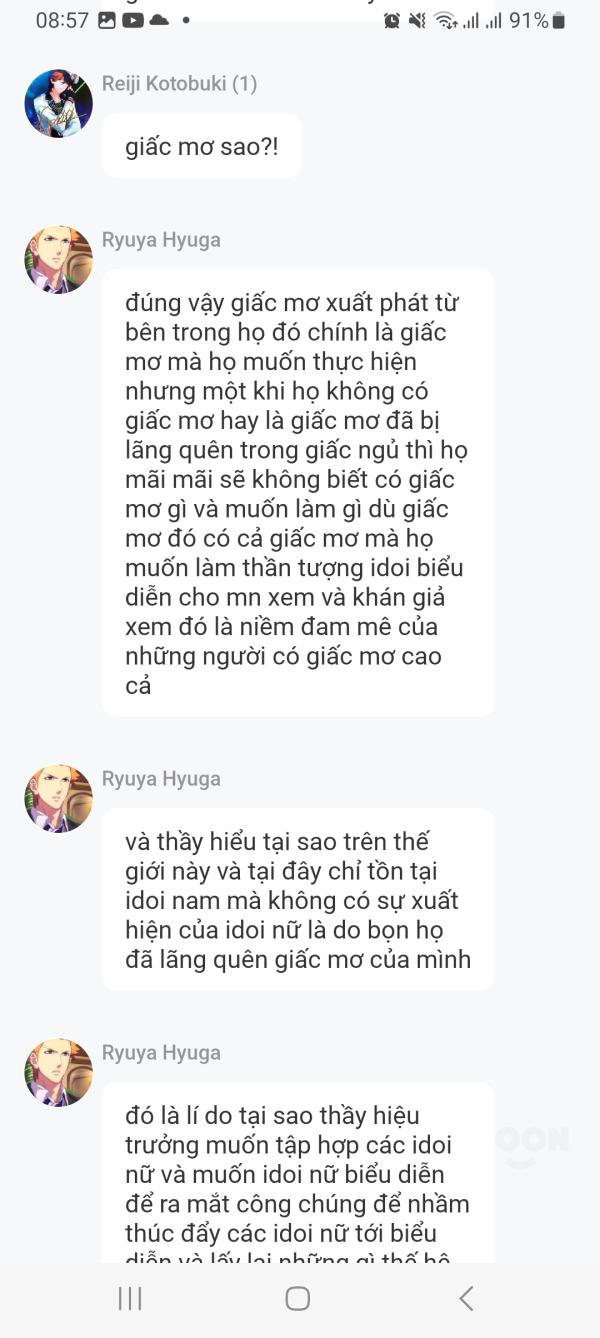Open Reiji Kotobuki's profile avatar

click(x=58, y=104)
